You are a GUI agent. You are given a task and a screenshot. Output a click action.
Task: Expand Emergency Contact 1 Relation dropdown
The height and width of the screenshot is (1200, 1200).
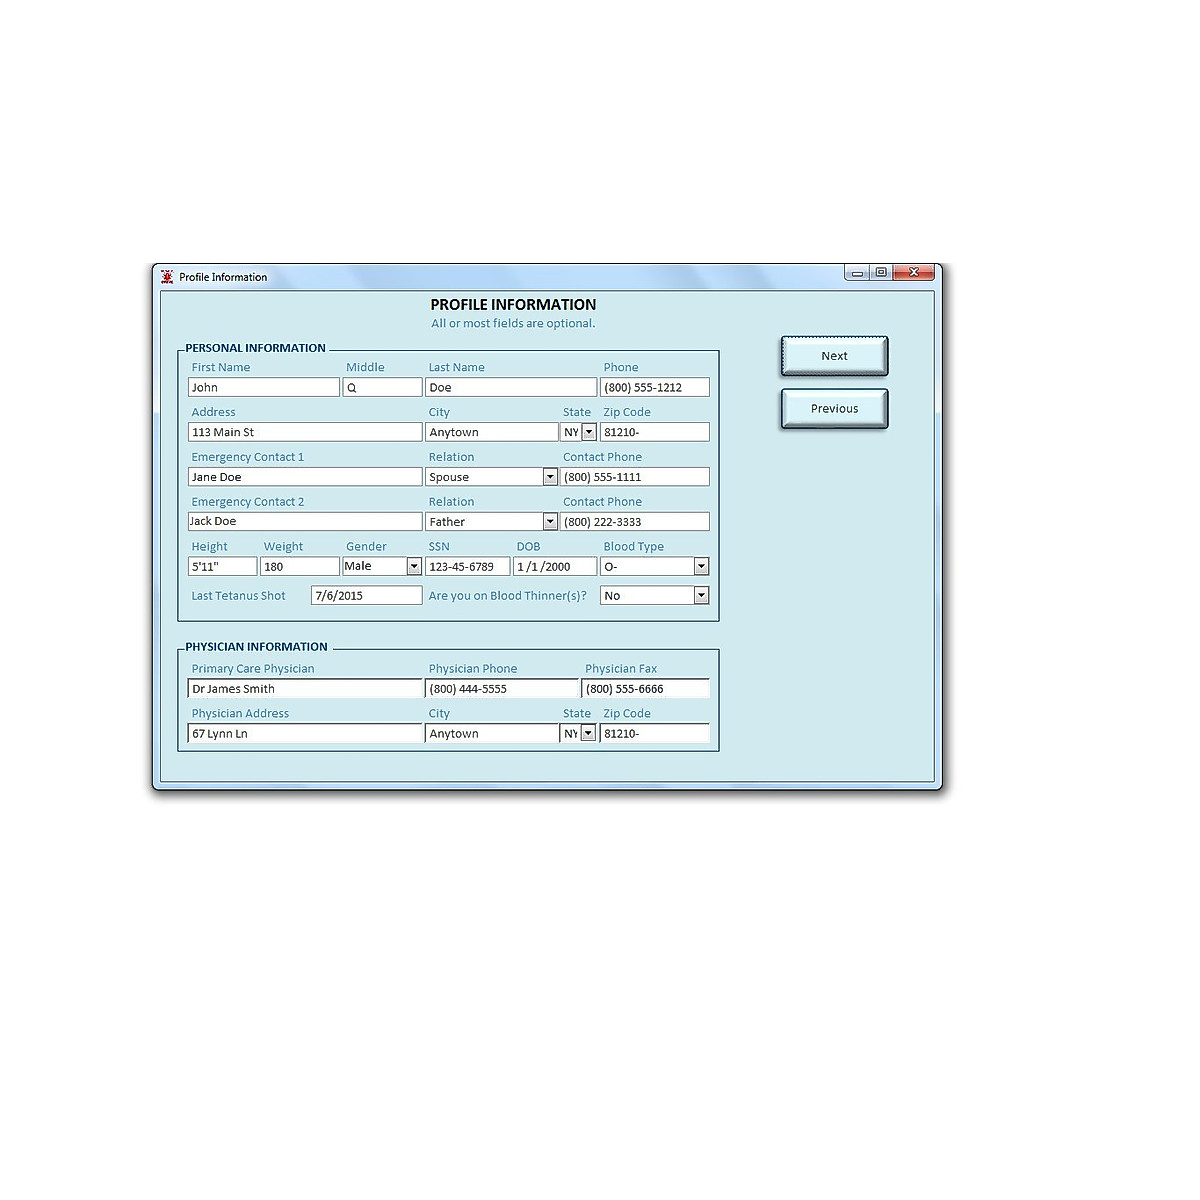point(550,477)
